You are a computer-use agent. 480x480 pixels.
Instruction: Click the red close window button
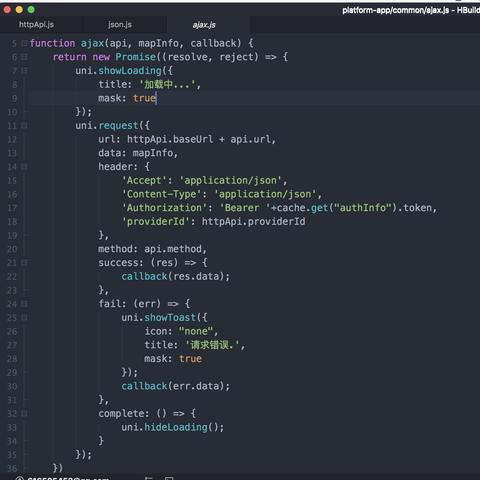(7, 10)
